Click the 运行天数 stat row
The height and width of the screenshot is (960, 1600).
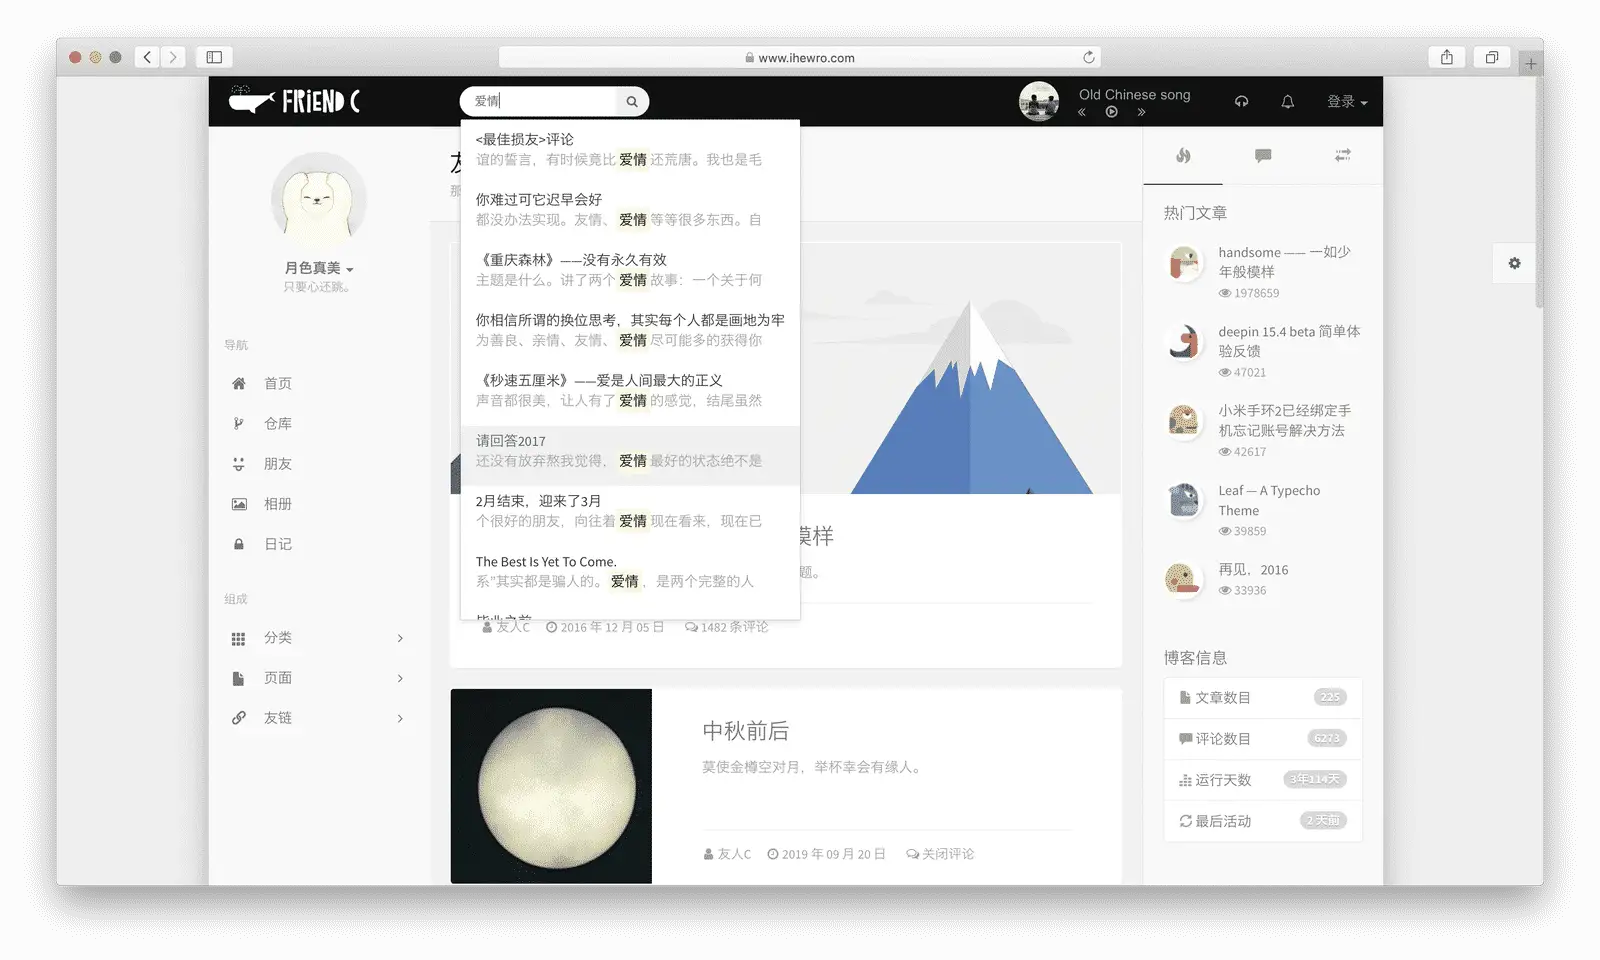coord(1263,780)
